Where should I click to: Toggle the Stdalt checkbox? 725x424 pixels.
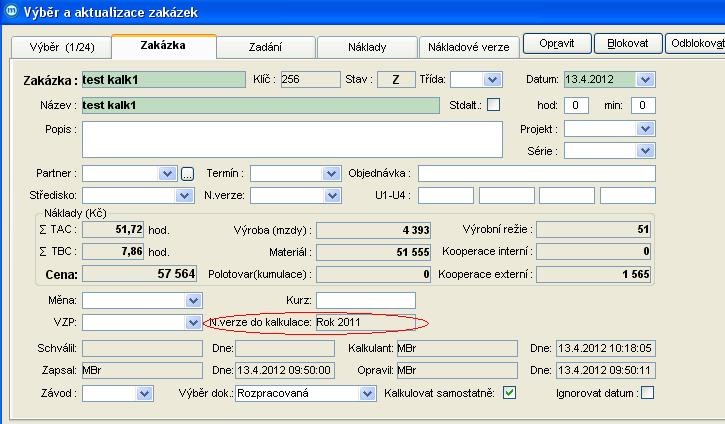(x=493, y=105)
